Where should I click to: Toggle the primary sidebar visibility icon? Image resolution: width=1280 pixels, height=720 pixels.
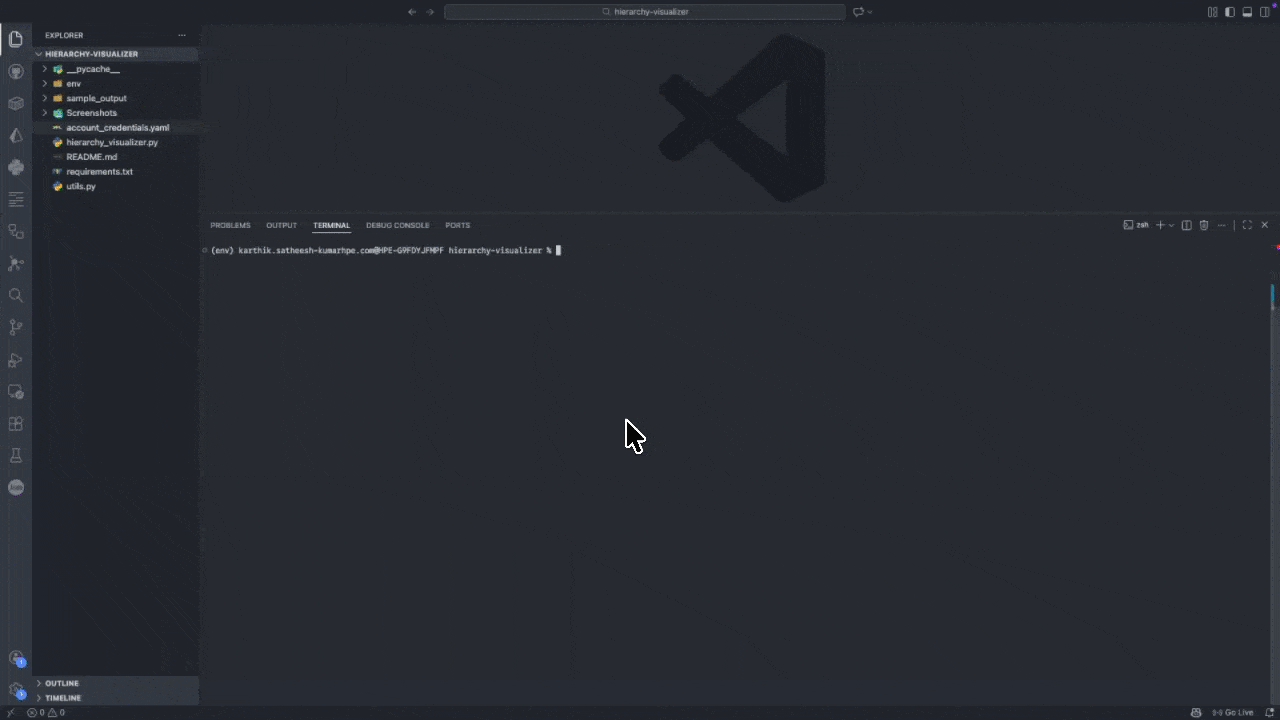pos(1229,11)
